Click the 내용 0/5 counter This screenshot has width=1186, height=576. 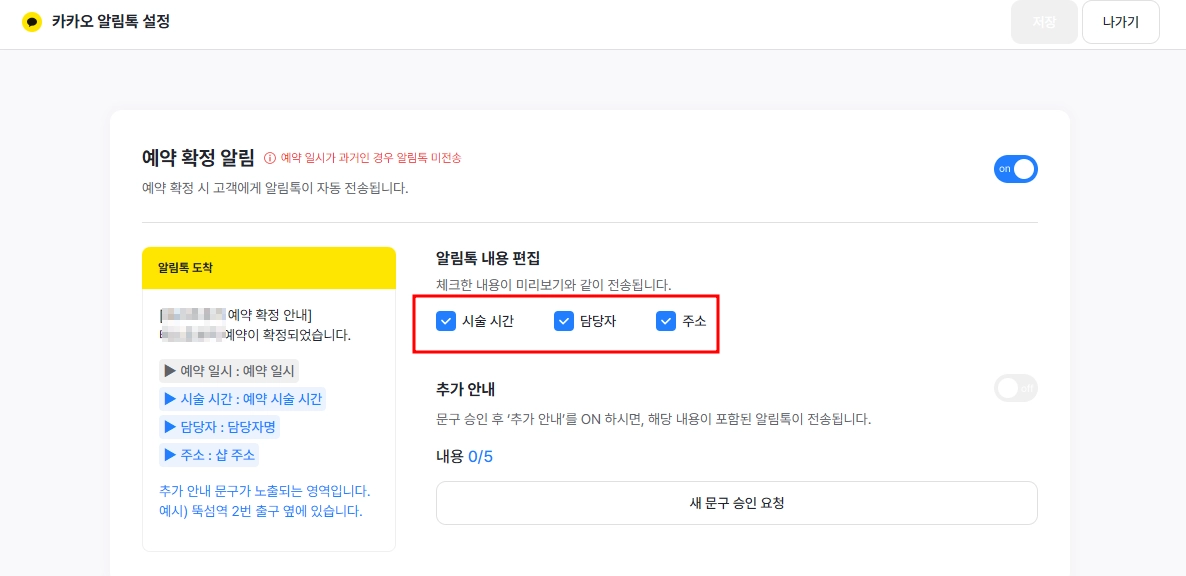click(x=464, y=457)
